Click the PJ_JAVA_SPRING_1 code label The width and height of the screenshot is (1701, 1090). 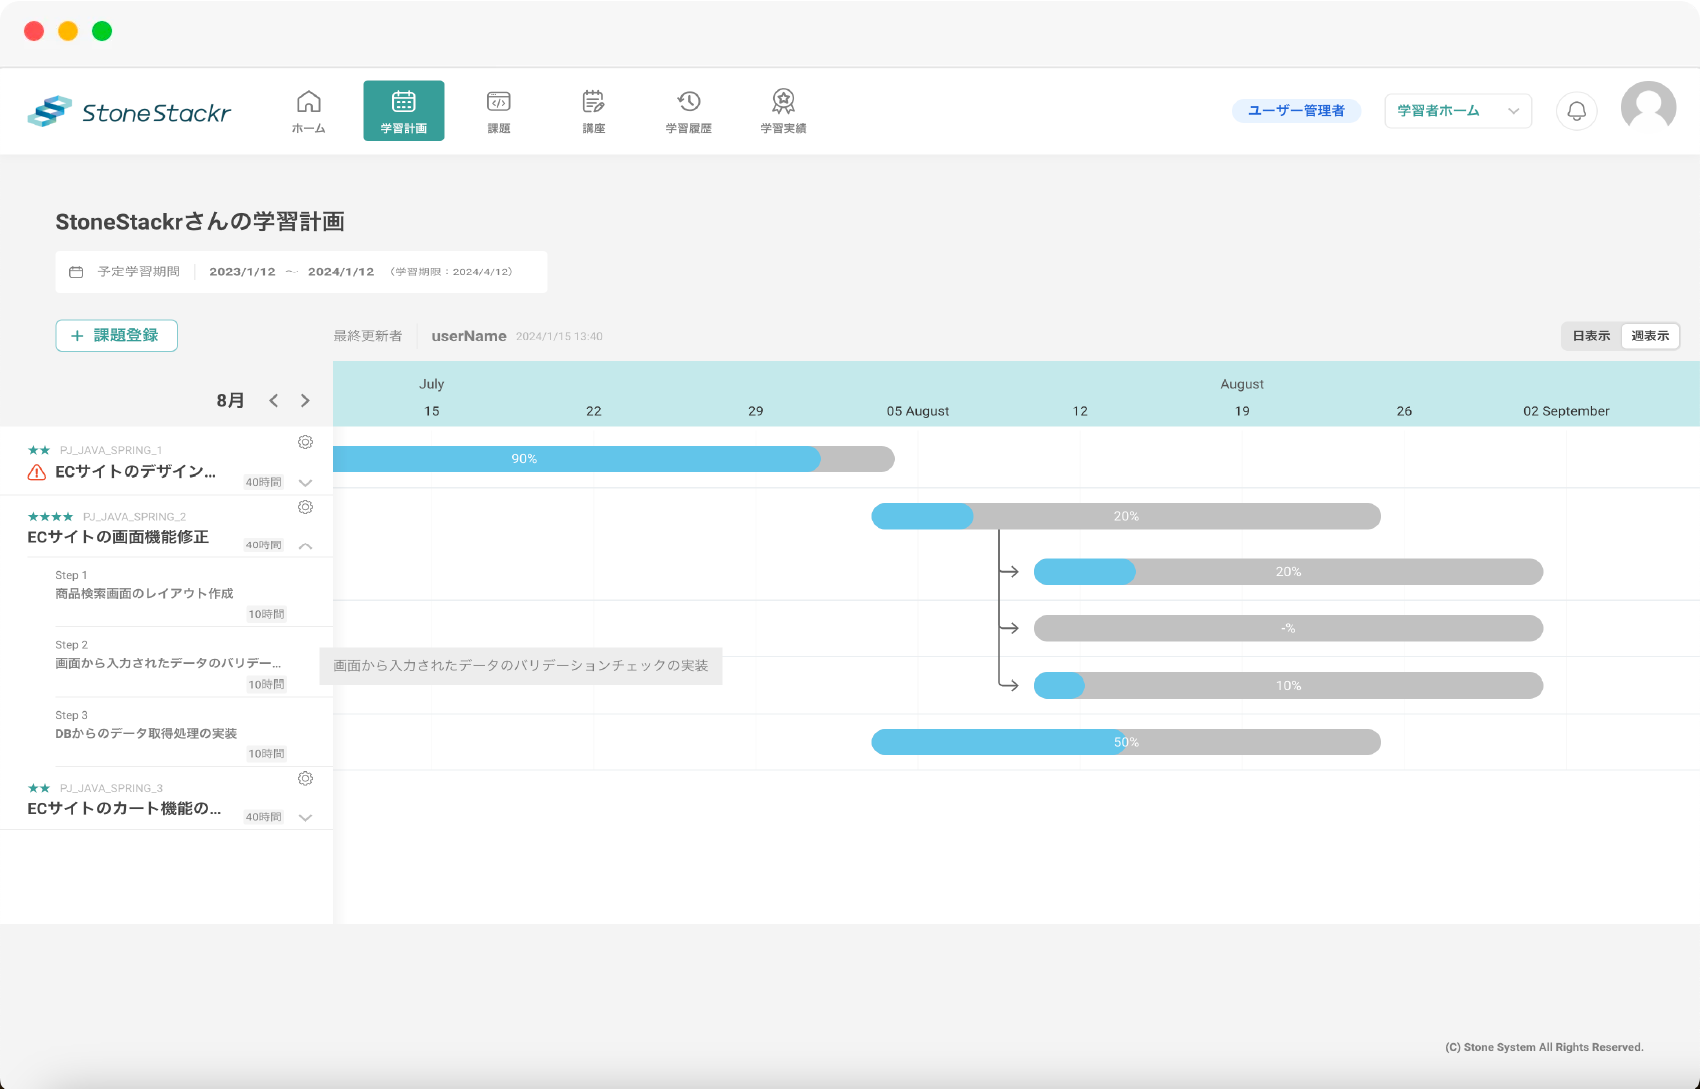coord(111,450)
